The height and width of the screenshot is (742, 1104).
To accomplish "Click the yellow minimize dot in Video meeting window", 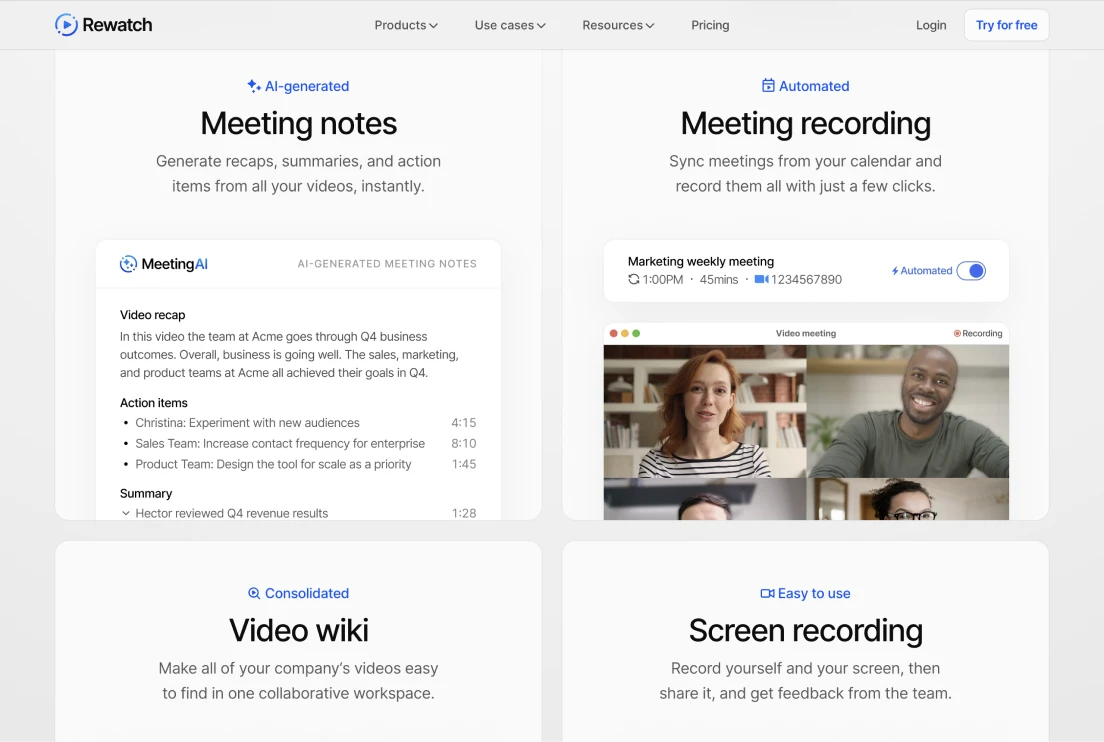I will (625, 334).
